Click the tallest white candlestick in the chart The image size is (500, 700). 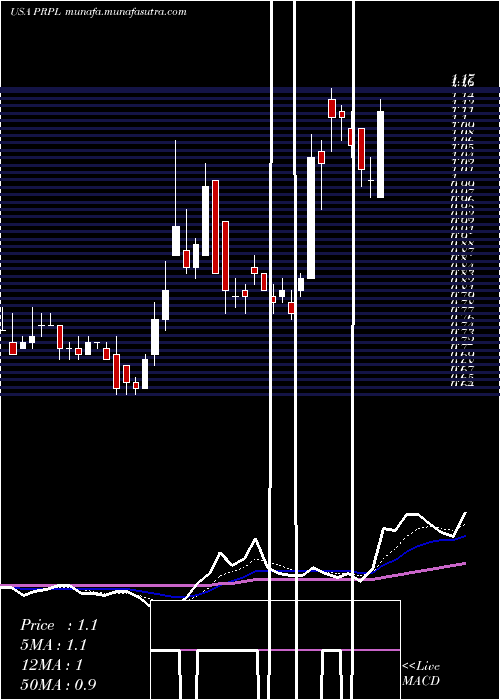311,218
